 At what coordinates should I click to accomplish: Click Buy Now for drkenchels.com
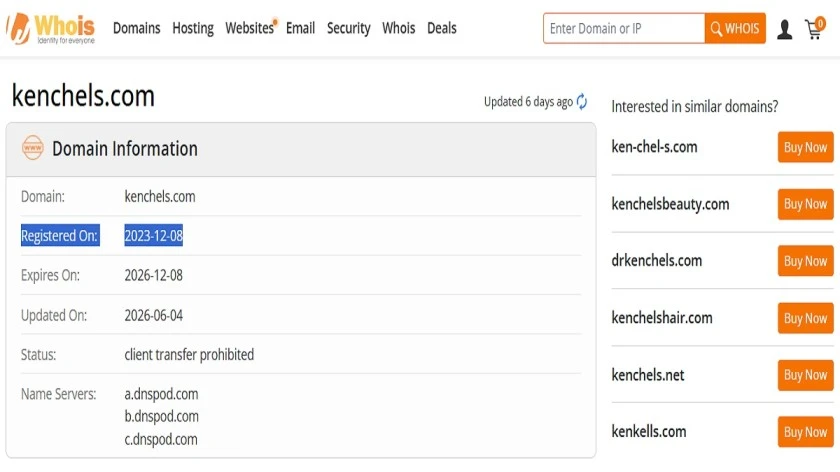[x=805, y=261]
